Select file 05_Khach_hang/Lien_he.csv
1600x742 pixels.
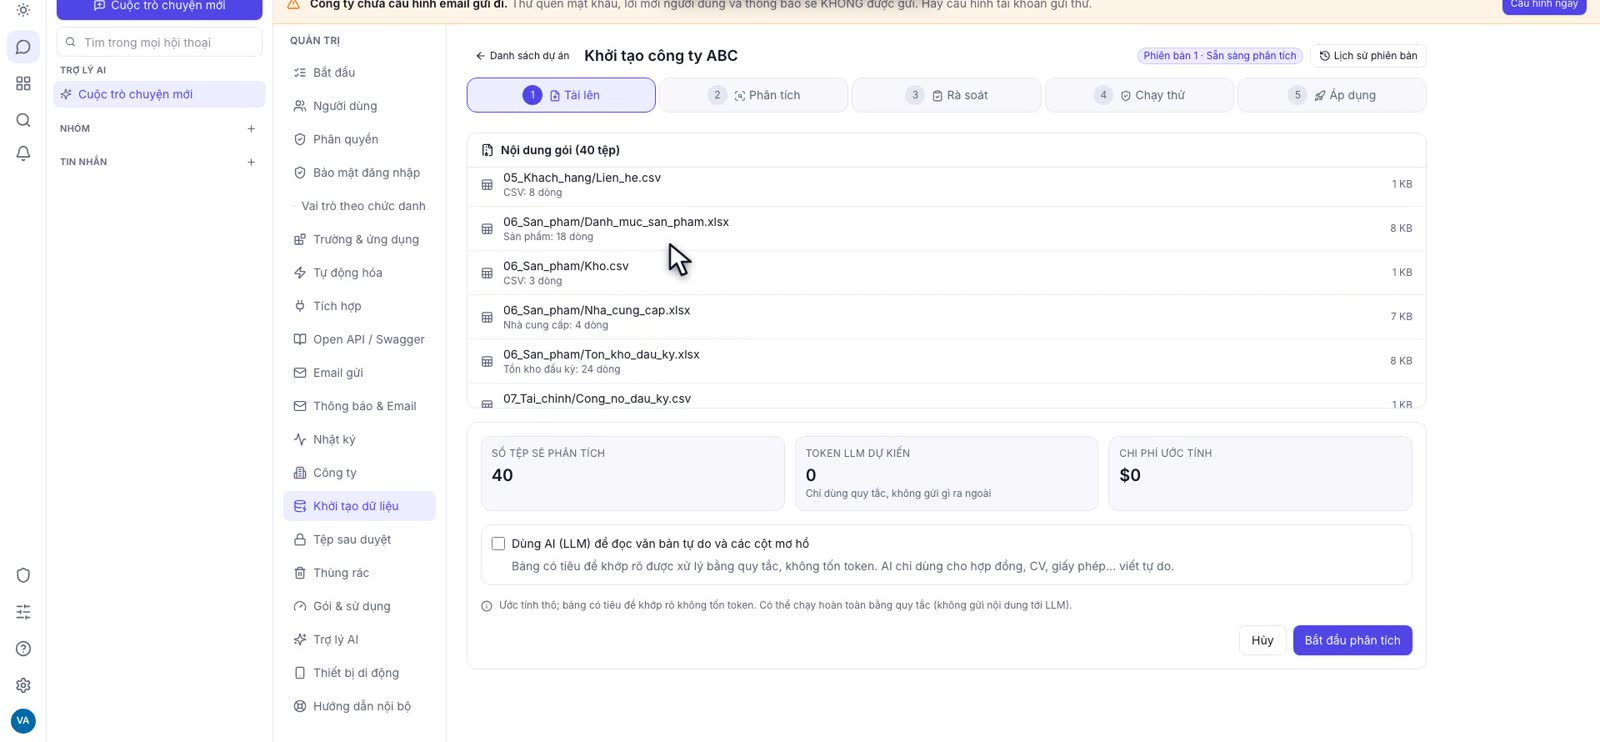coord(946,185)
